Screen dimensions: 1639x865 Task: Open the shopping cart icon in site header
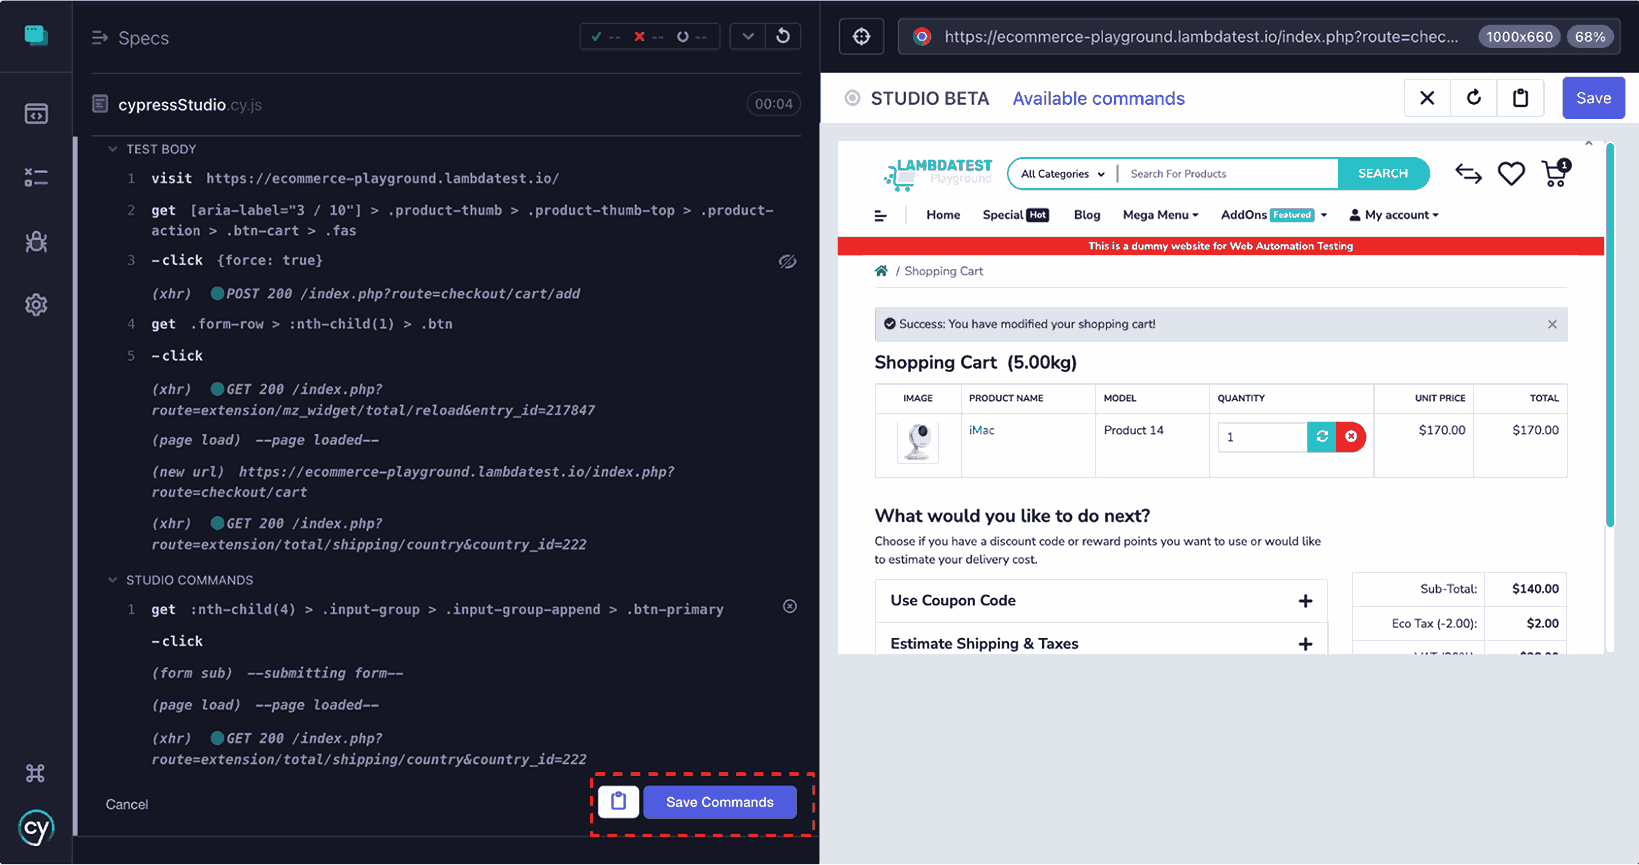[x=1555, y=174]
